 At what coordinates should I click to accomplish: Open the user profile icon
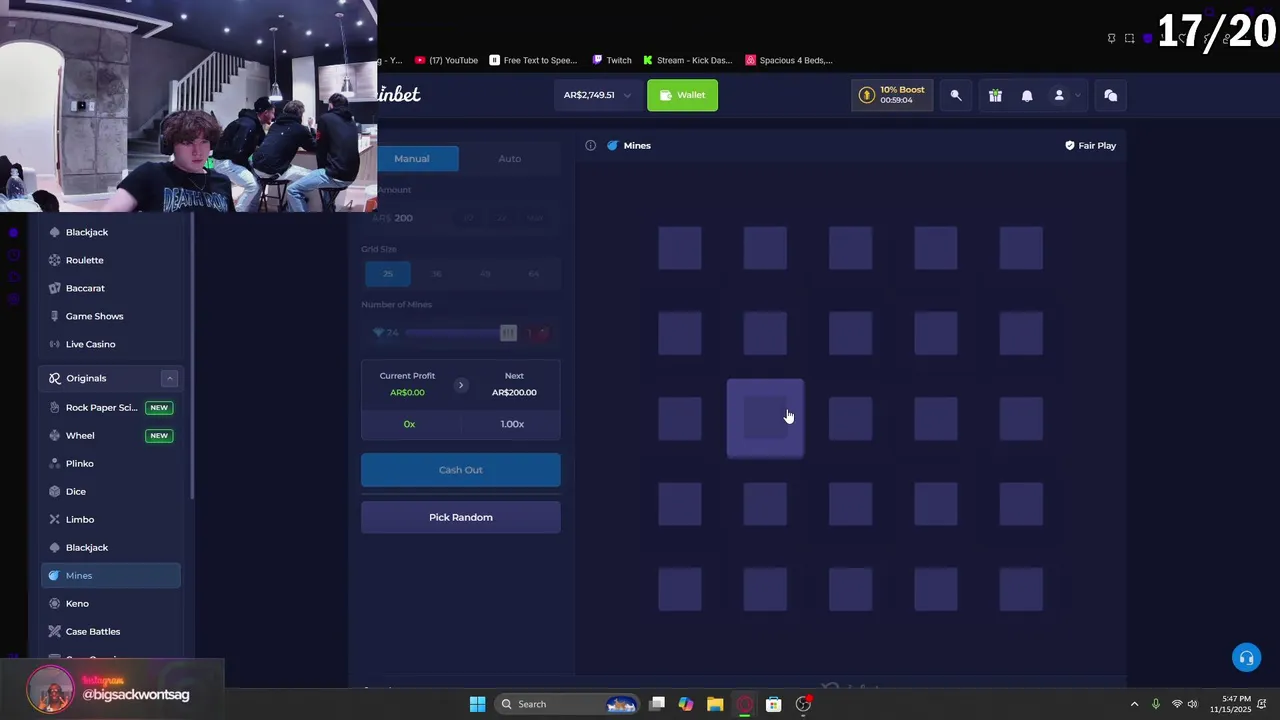[1059, 95]
